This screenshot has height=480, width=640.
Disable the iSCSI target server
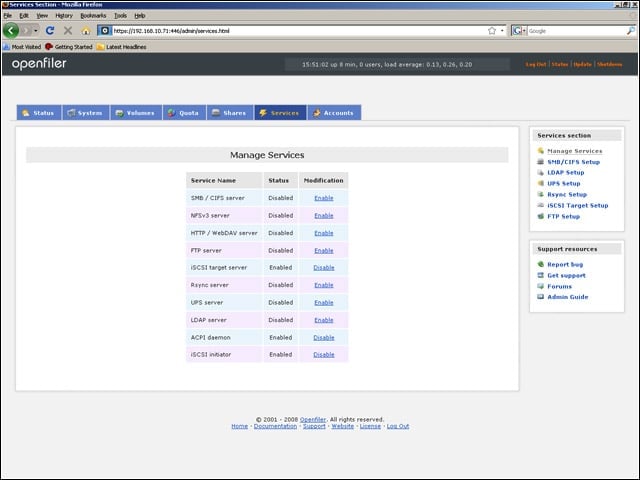pos(324,268)
